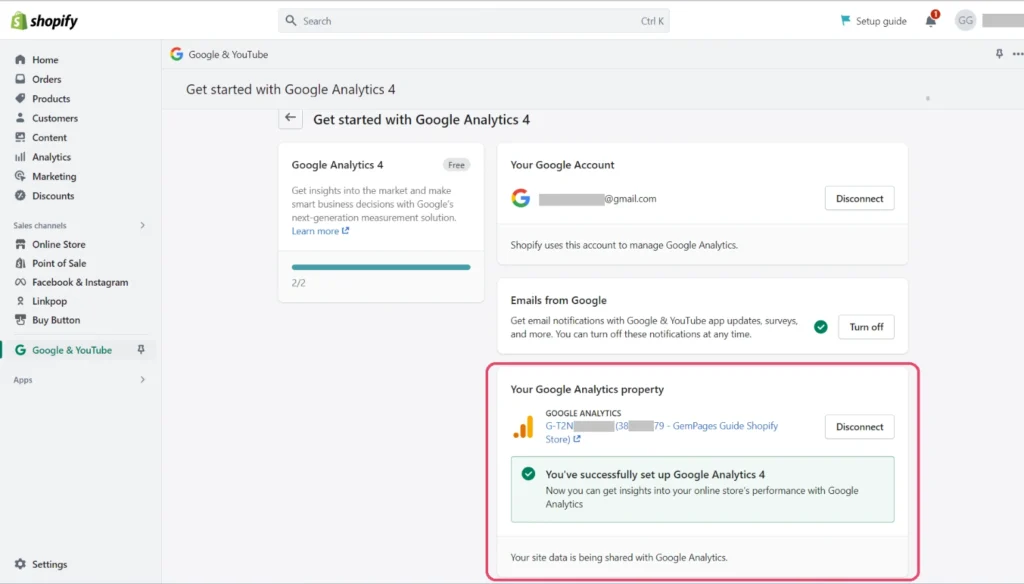1024x584 pixels.
Task: Click the Facebook & Instagram Meta icon
Action: [20, 282]
